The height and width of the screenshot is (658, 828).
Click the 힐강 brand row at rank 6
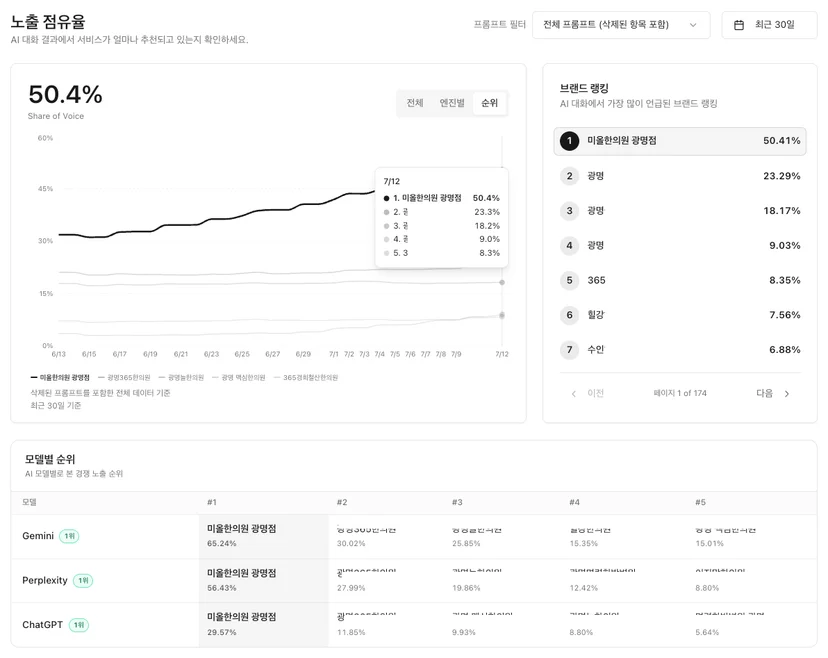click(680, 315)
